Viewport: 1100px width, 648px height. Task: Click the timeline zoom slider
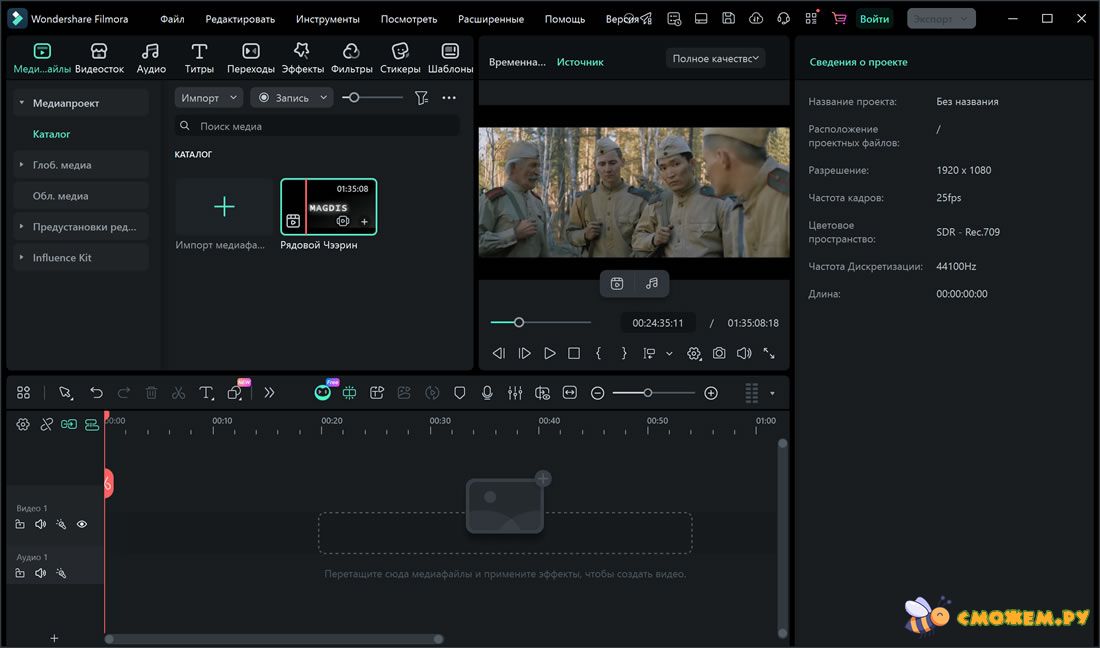tap(648, 393)
